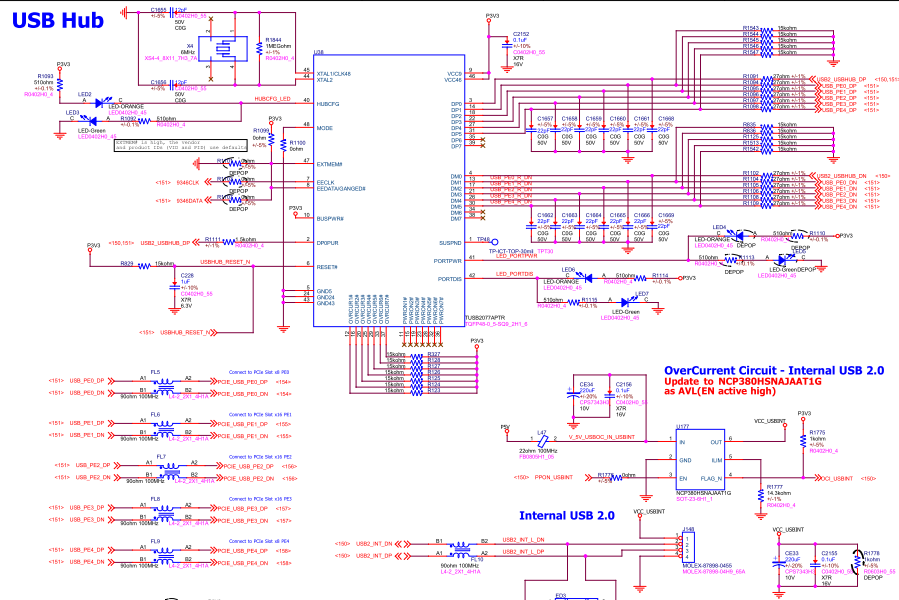
Task: Select resistor R1777 14.3kohm
Action: 761,496
